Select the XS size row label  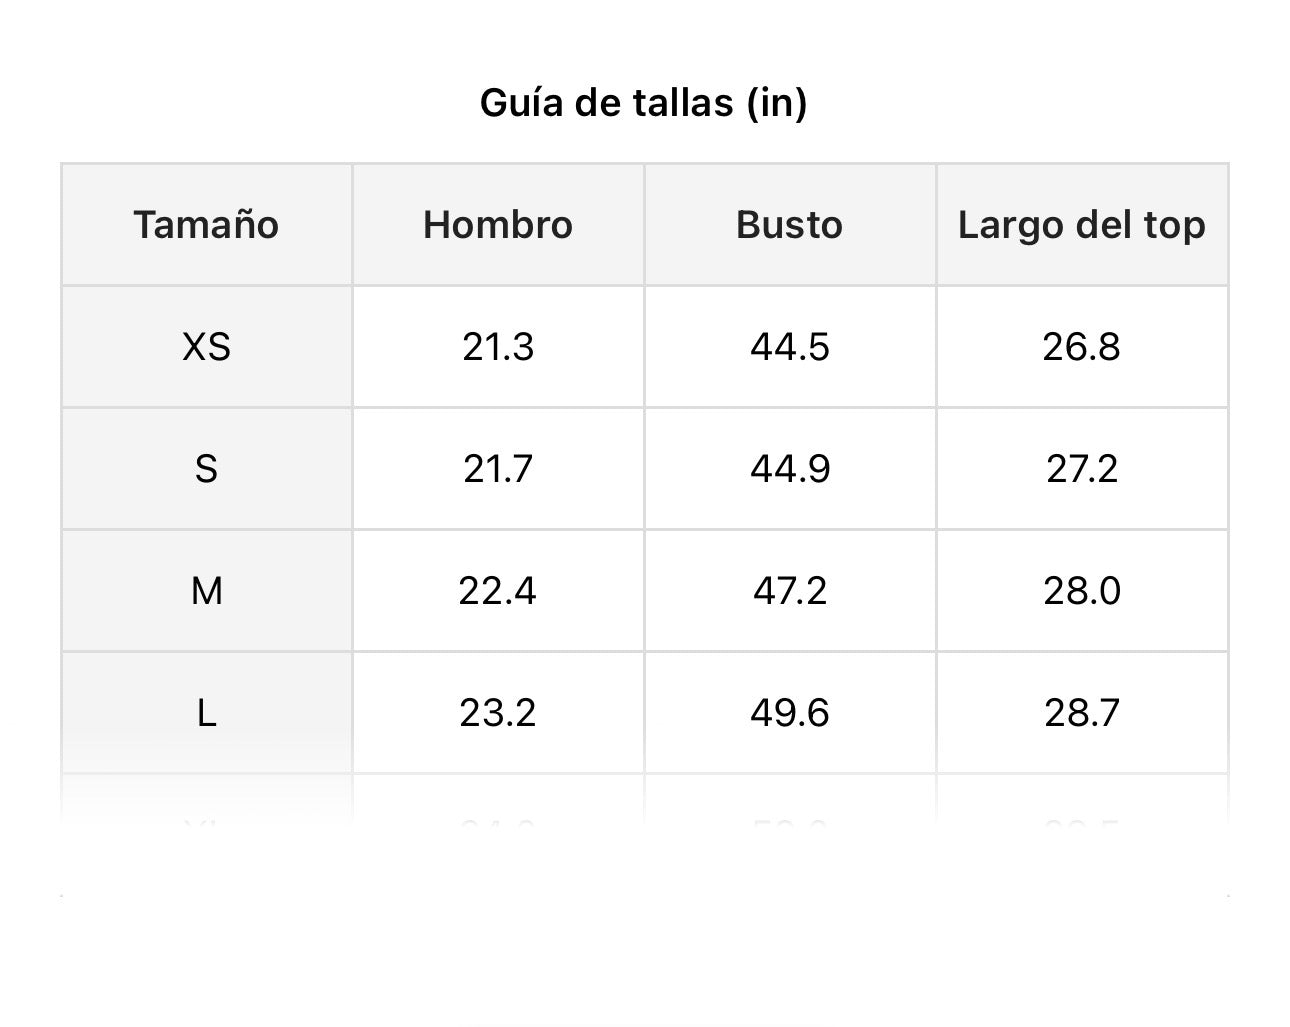[206, 347]
